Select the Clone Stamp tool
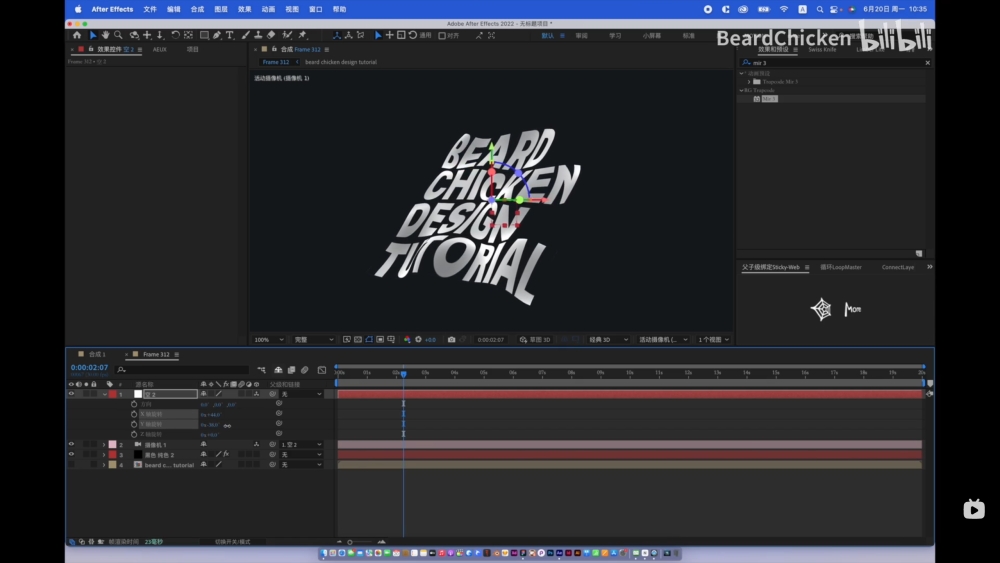The width and height of the screenshot is (1000, 563). click(258, 36)
